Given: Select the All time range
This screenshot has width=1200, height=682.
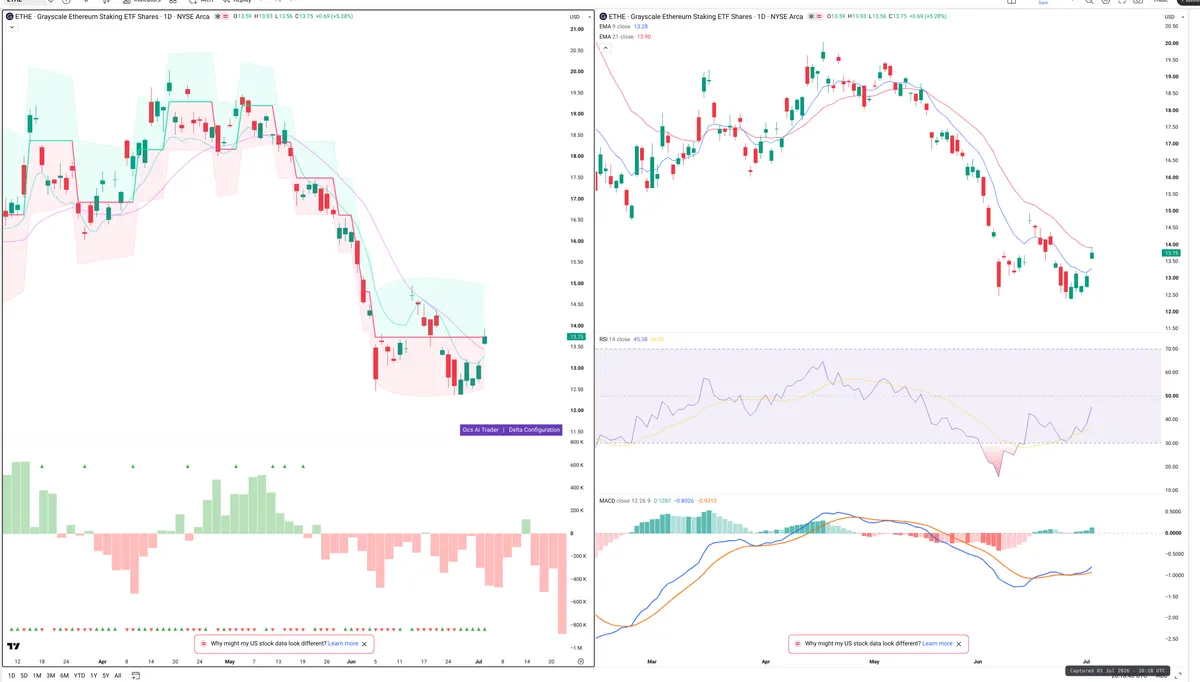Looking at the screenshot, I should pyautogui.click(x=118, y=676).
